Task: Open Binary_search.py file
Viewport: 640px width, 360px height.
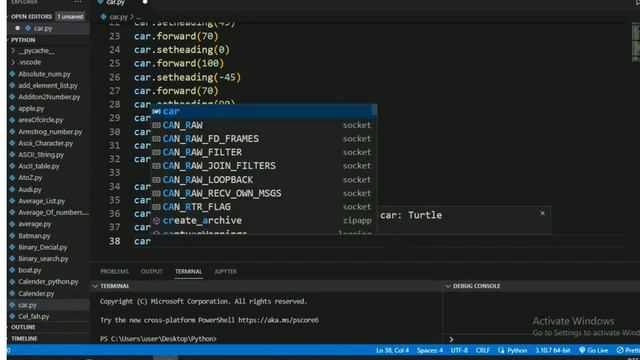Action: 43,259
